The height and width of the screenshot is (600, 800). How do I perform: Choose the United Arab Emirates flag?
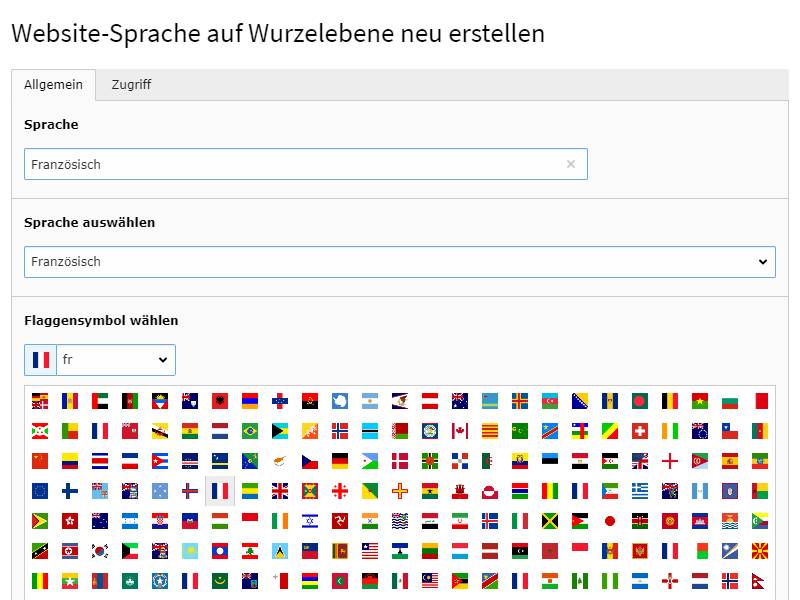[100, 401]
